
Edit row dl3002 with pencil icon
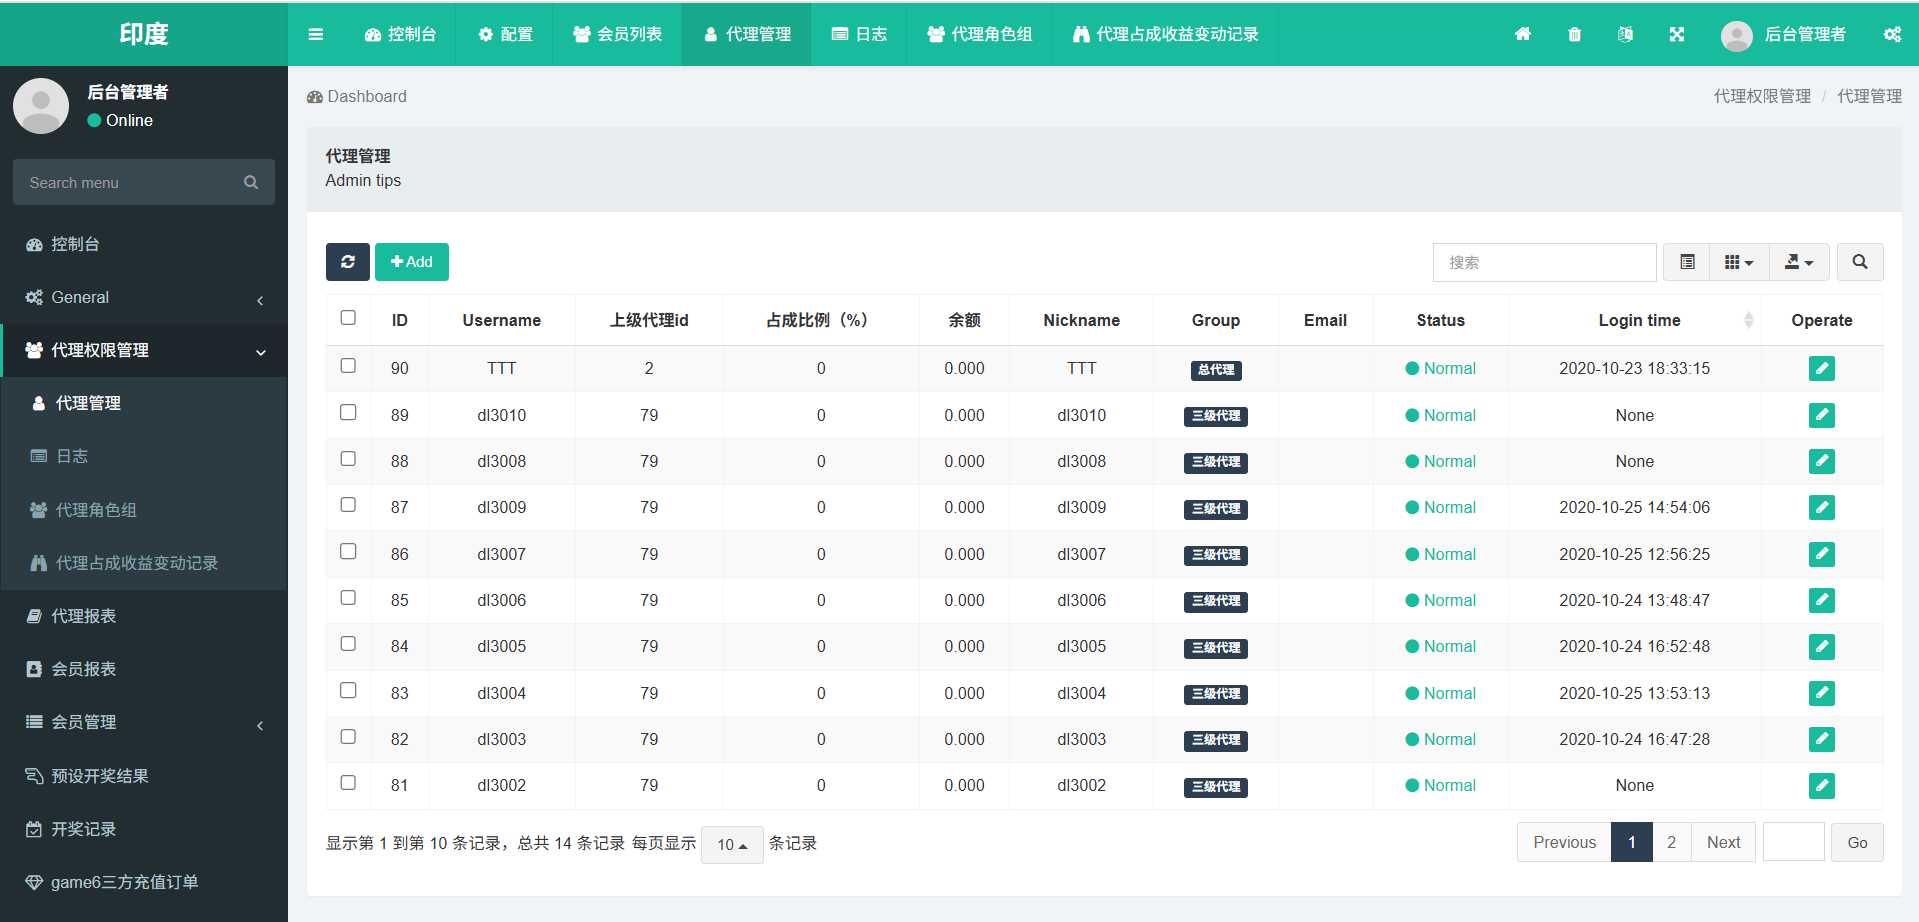click(x=1822, y=786)
